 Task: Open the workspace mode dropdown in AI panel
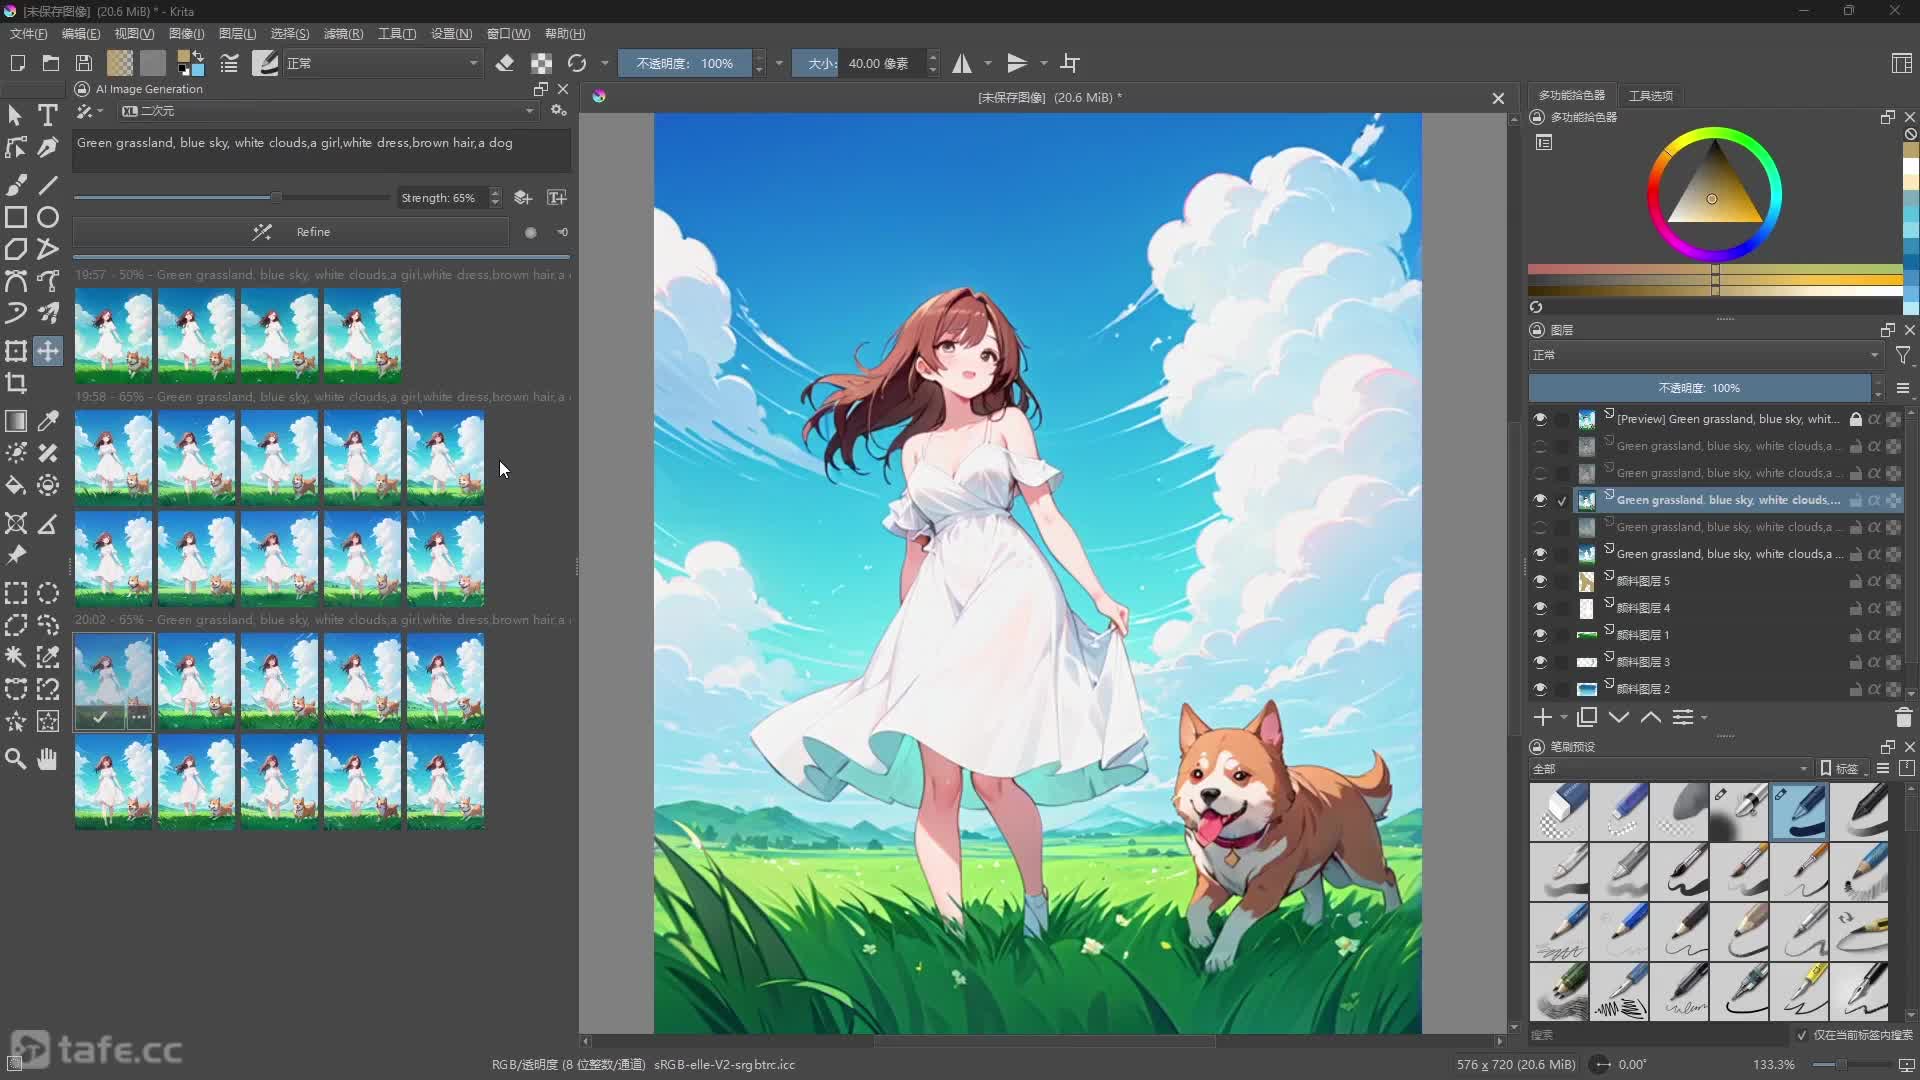[x=90, y=111]
